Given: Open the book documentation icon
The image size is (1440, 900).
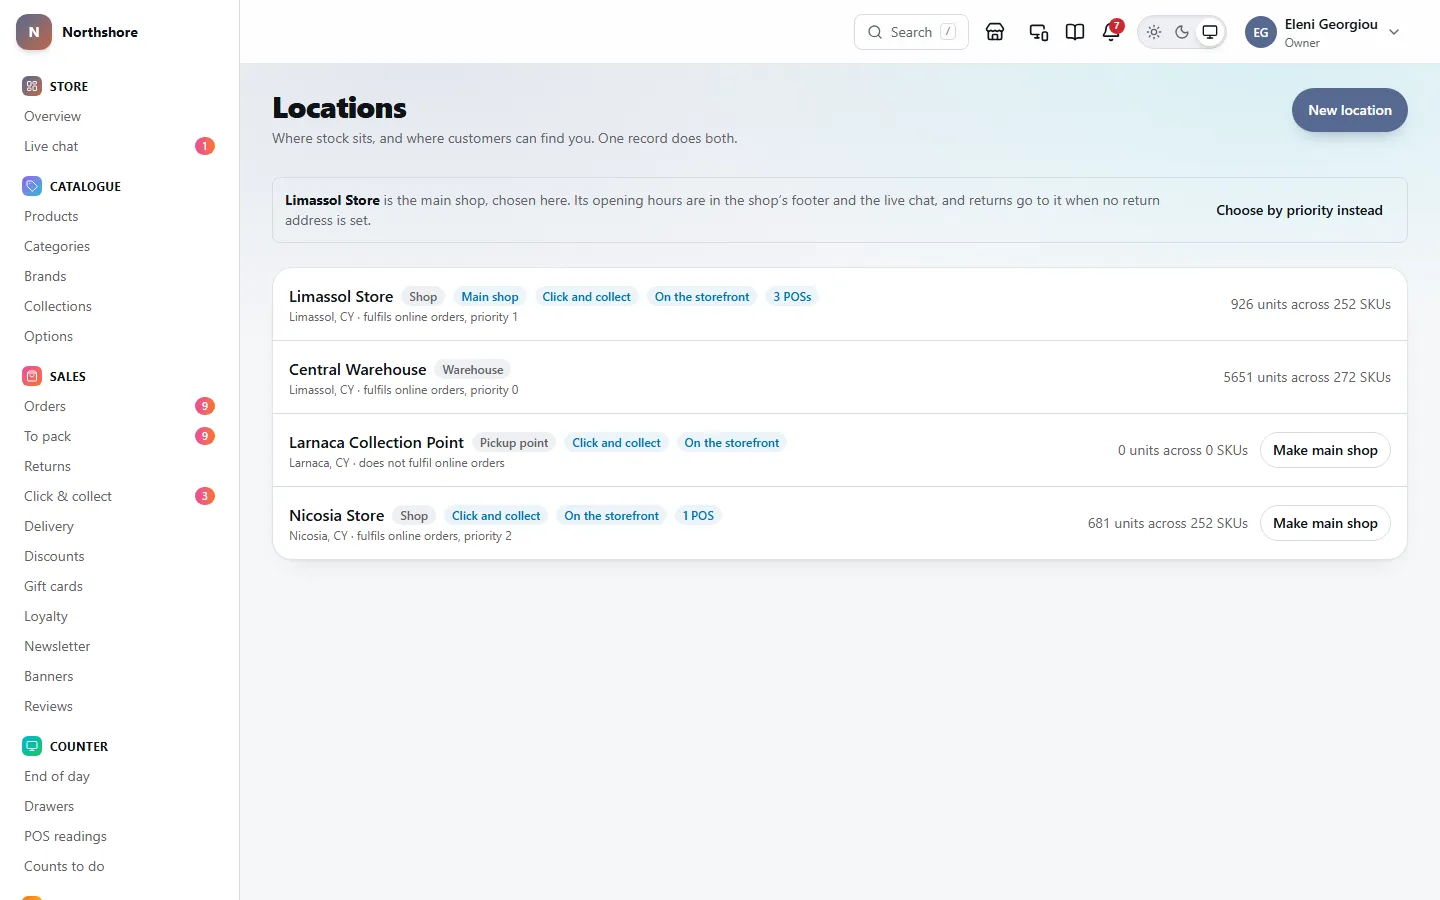Looking at the screenshot, I should tap(1075, 32).
